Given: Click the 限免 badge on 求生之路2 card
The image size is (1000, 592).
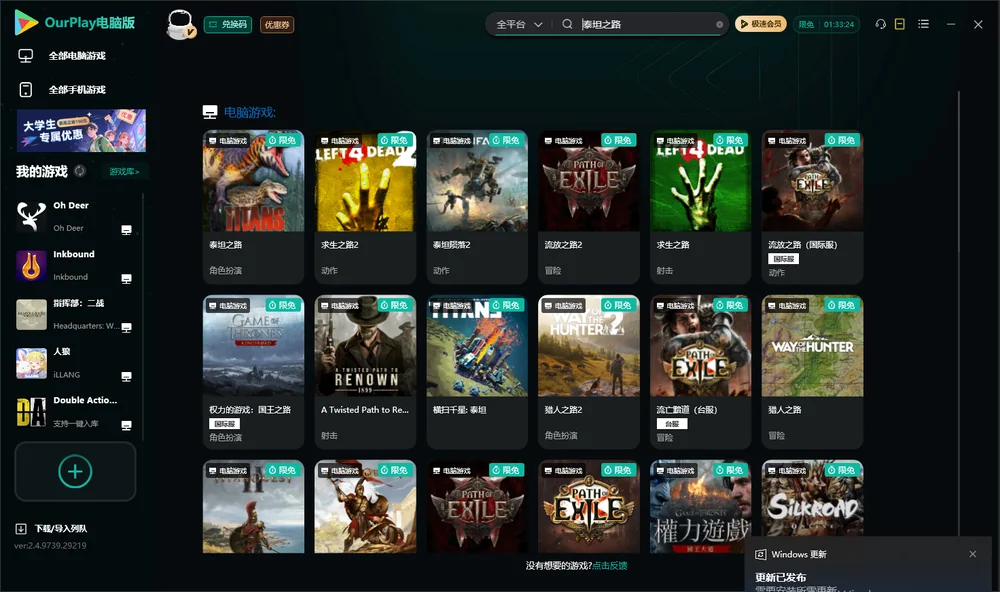Looking at the screenshot, I should pos(395,140).
